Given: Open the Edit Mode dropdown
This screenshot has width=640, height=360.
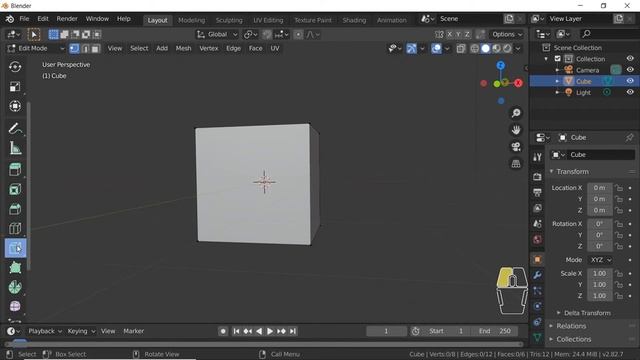Looking at the screenshot, I should coord(36,49).
